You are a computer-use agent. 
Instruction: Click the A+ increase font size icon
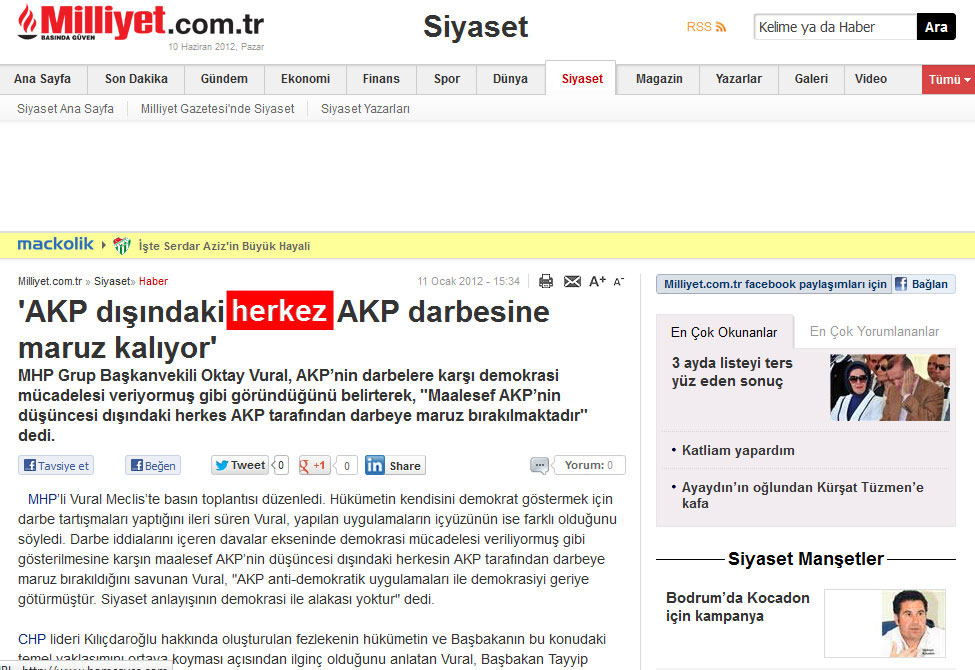tap(598, 281)
